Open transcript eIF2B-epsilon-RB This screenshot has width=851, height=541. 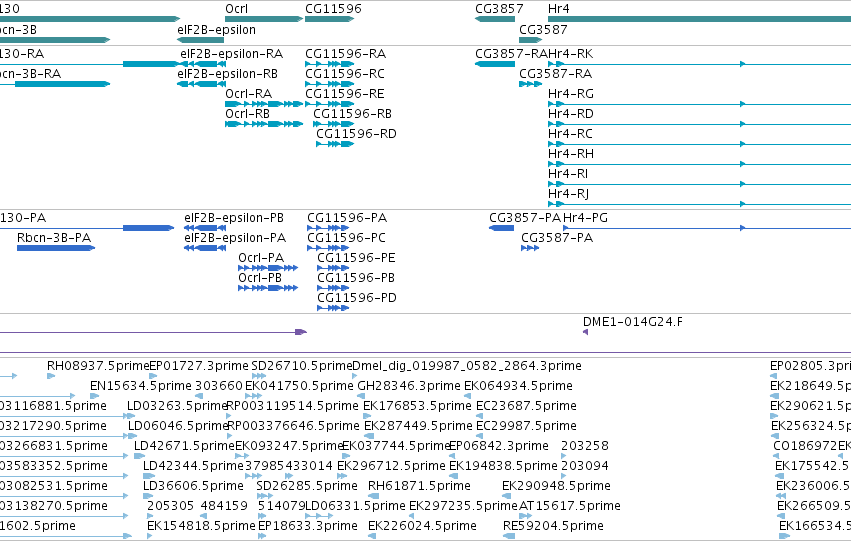point(227,74)
